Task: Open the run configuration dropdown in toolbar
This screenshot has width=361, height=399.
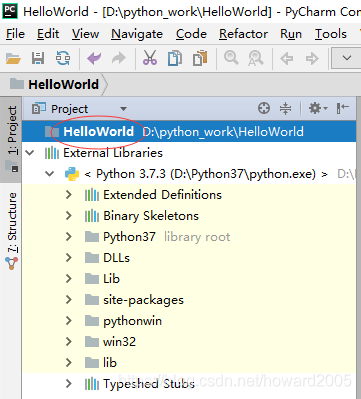Action: click(x=346, y=58)
